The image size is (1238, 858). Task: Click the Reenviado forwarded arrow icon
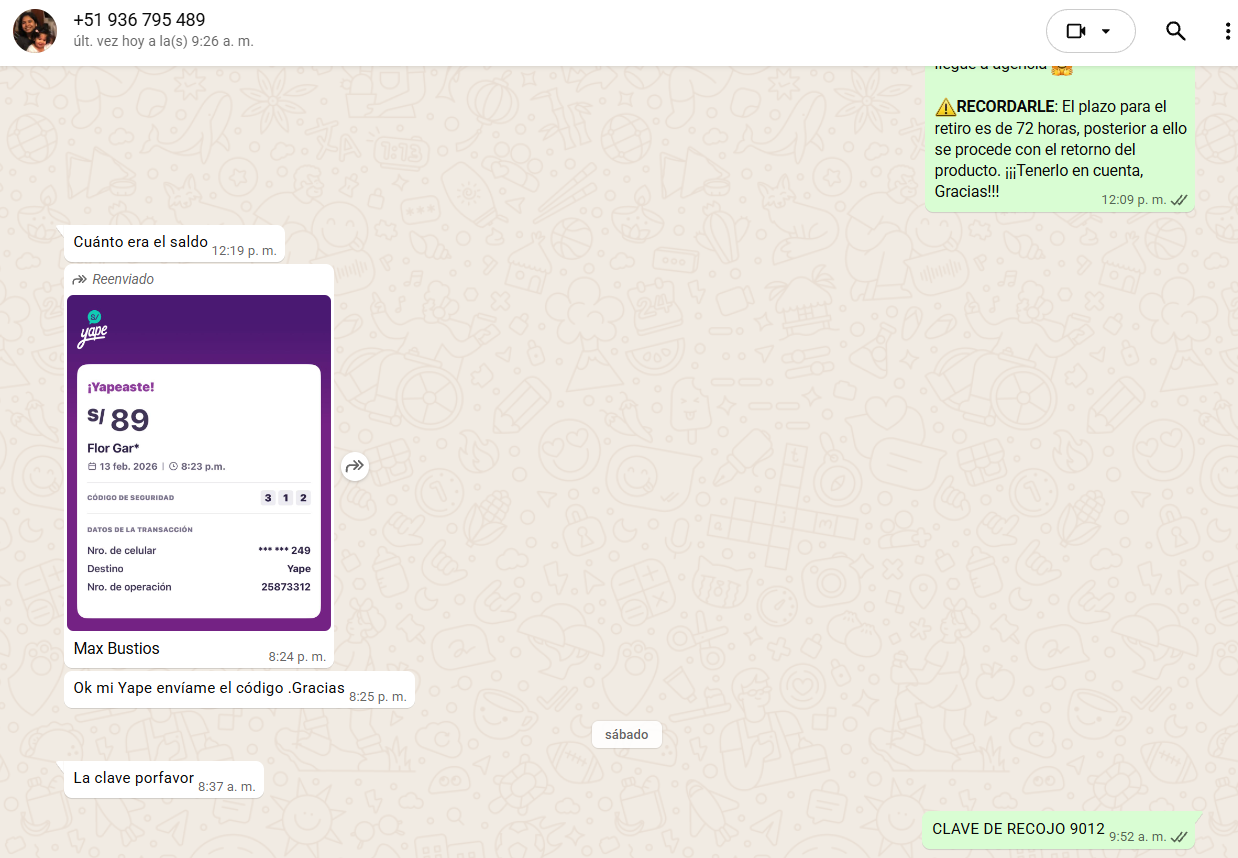[x=80, y=279]
